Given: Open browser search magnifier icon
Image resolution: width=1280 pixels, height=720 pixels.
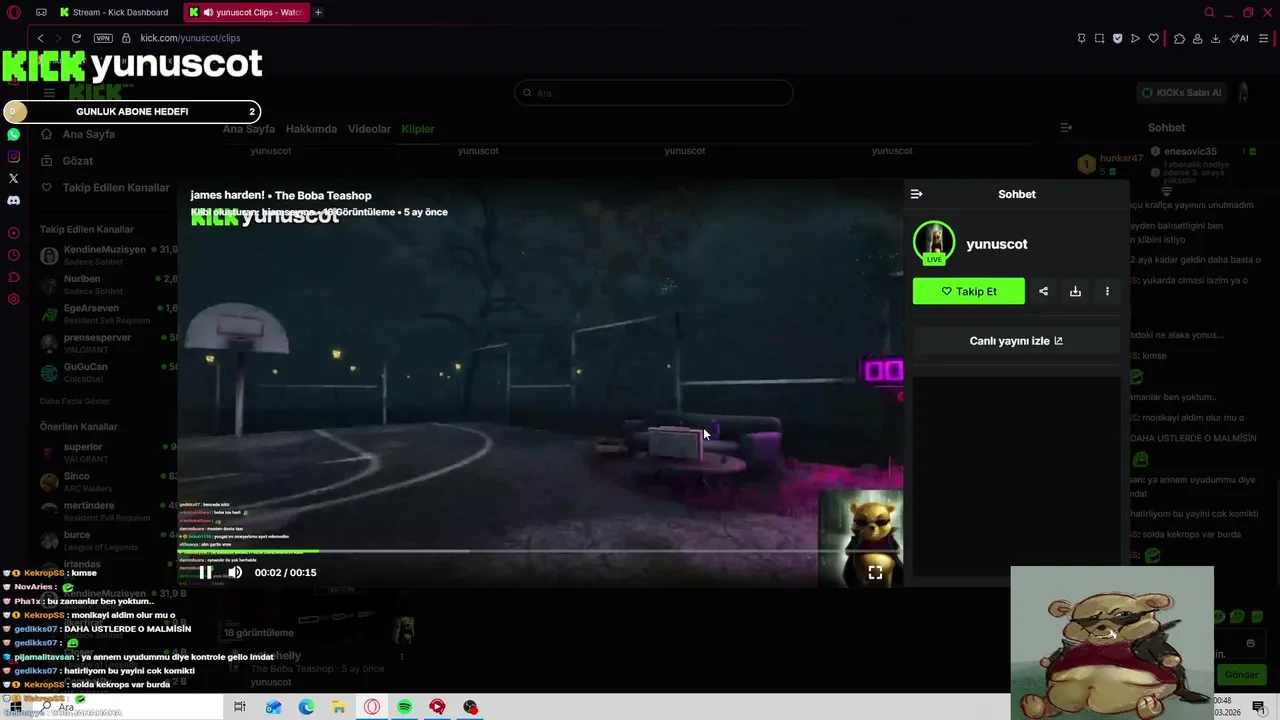Looking at the screenshot, I should (1209, 12).
